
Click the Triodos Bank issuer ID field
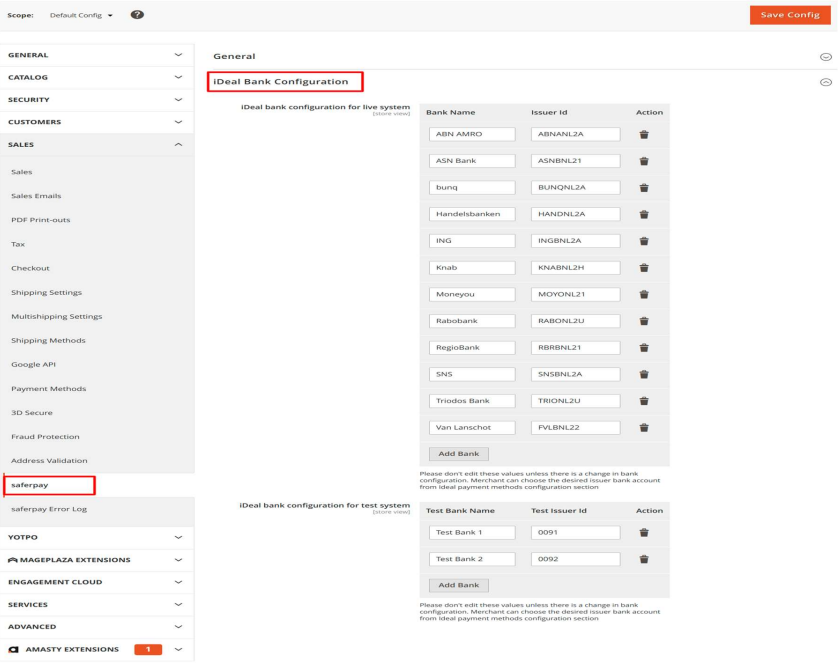click(573, 400)
